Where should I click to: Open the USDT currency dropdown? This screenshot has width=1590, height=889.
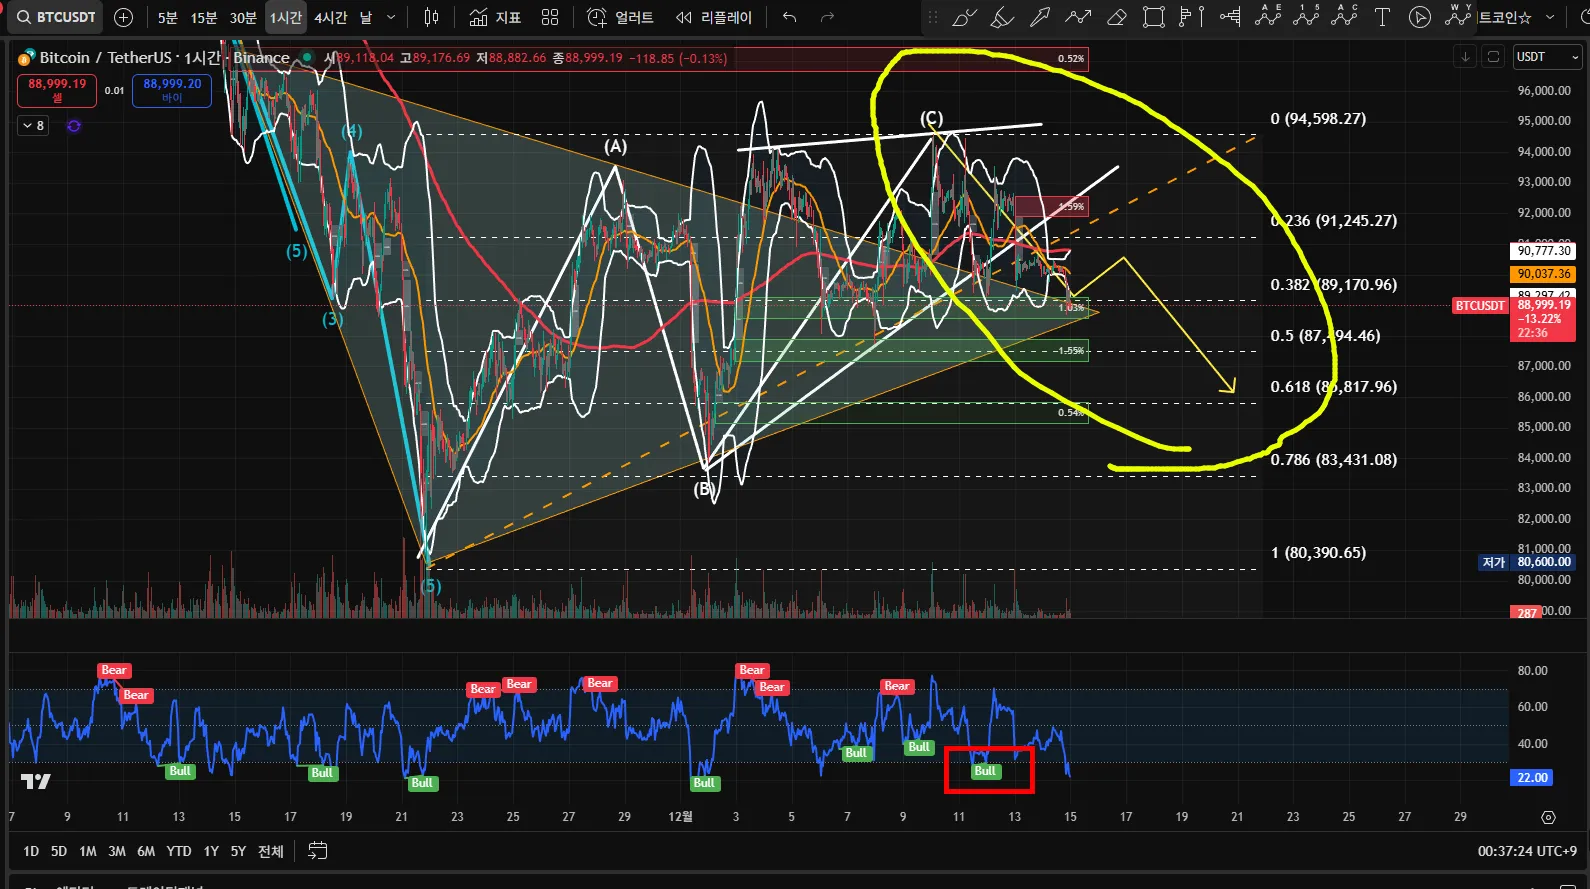tap(1547, 57)
